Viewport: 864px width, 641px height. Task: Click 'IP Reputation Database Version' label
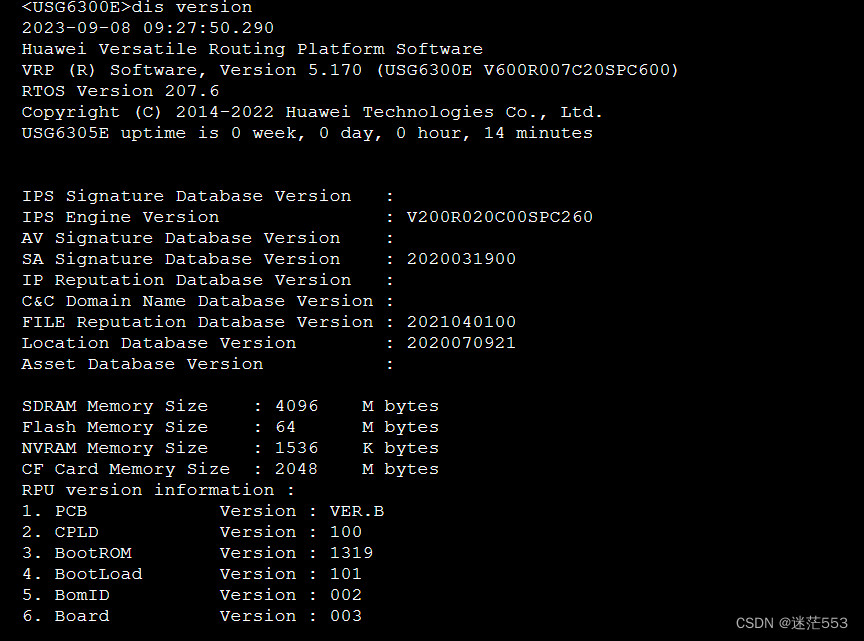coord(186,280)
